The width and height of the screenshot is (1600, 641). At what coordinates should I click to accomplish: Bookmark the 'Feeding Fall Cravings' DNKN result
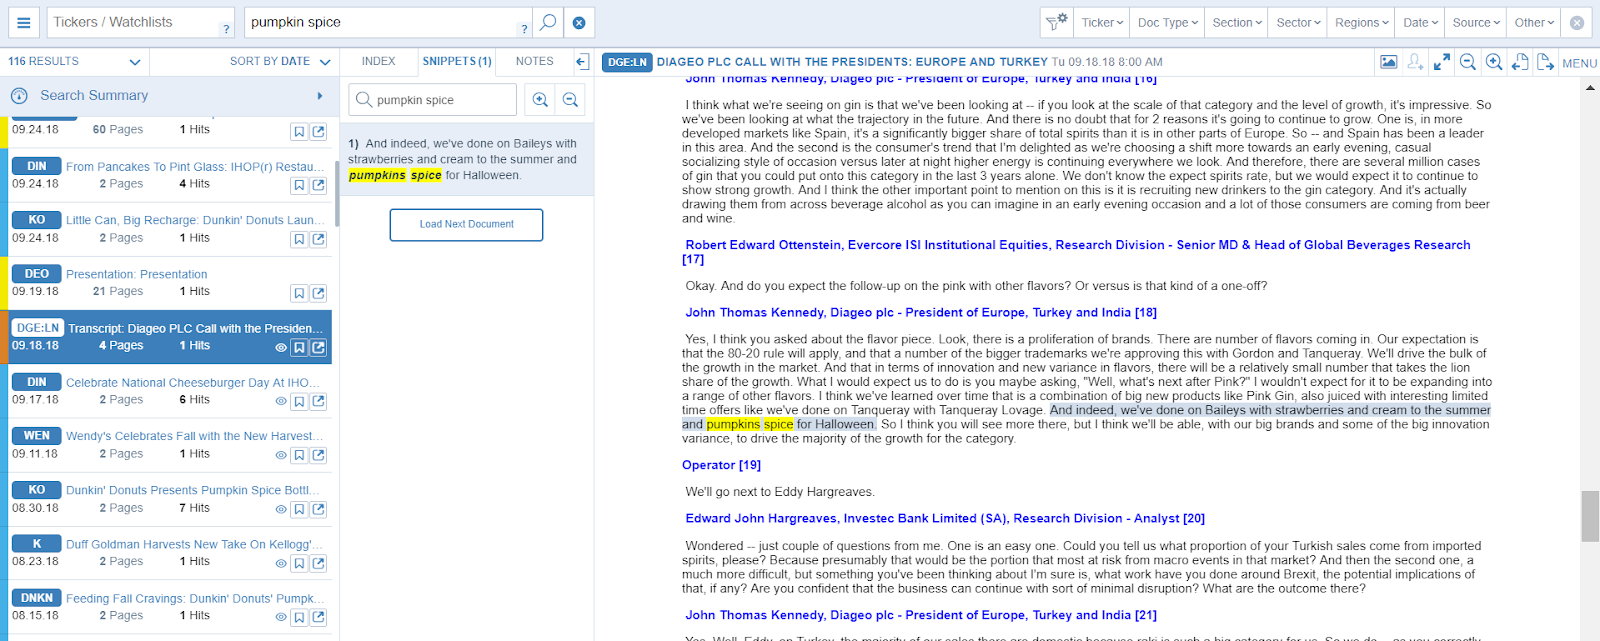point(299,617)
